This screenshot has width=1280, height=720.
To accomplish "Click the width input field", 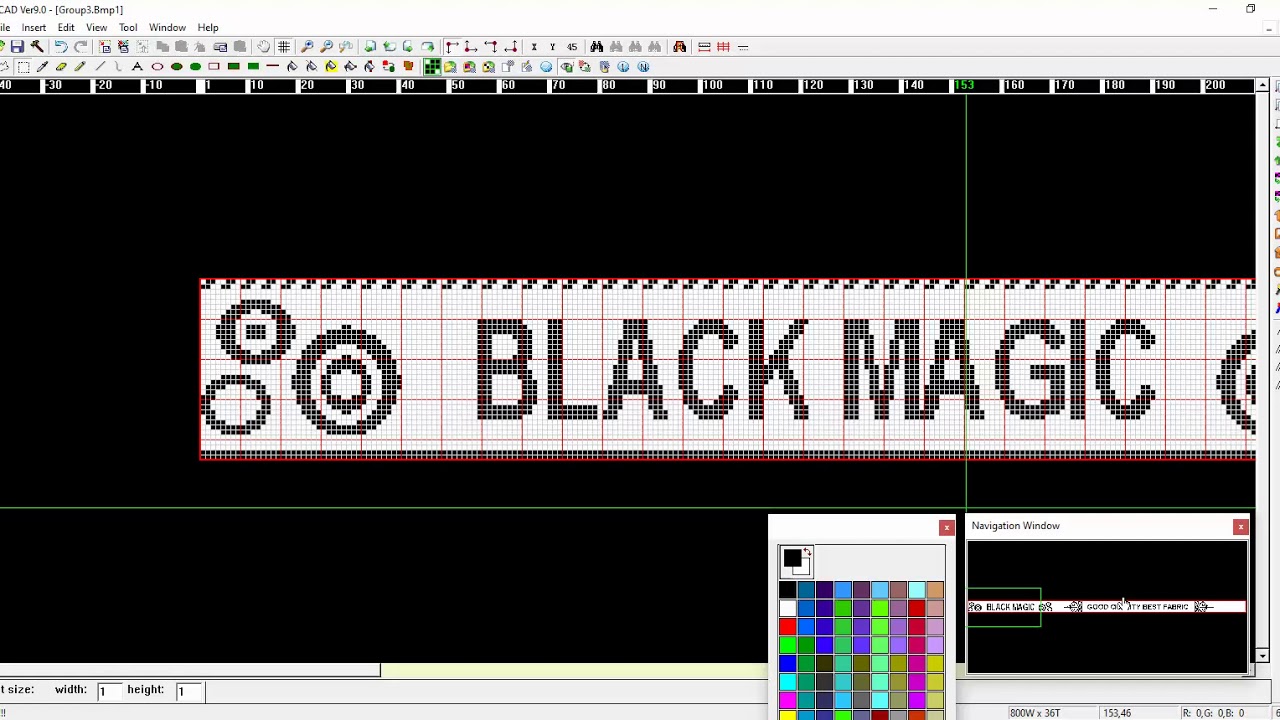I will tap(108, 690).
